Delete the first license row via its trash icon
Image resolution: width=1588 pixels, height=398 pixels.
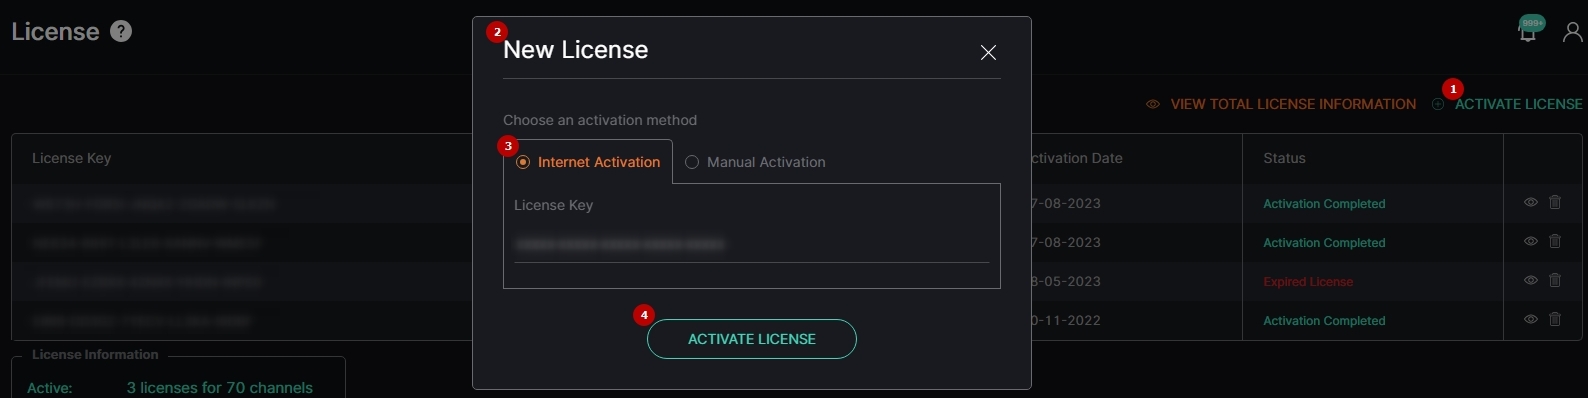click(1555, 202)
